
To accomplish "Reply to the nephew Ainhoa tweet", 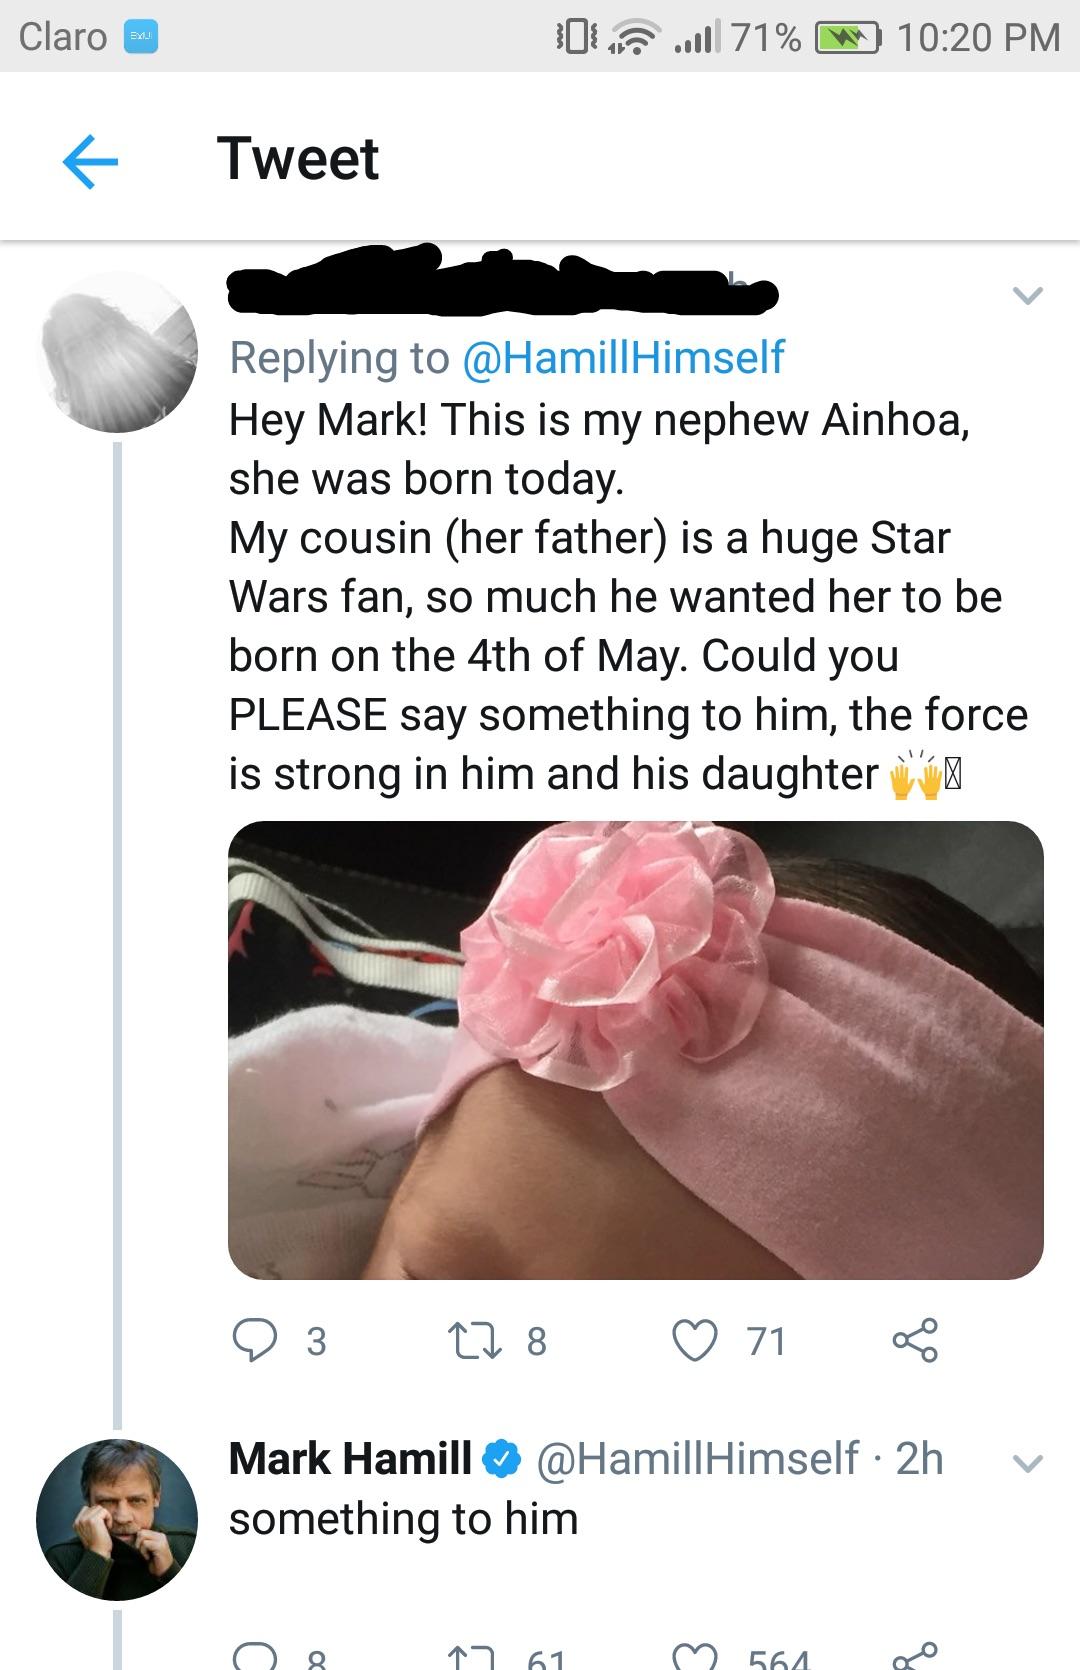I will (x=255, y=1340).
